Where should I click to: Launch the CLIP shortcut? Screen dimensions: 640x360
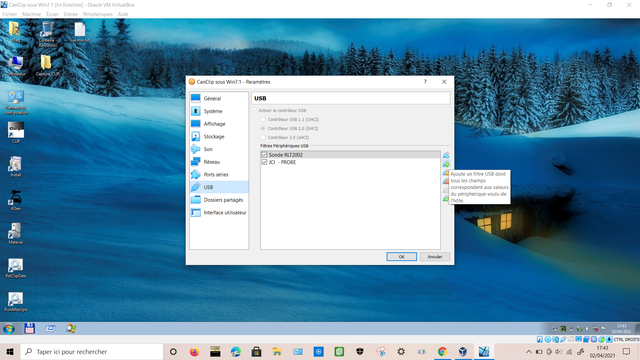16,133
